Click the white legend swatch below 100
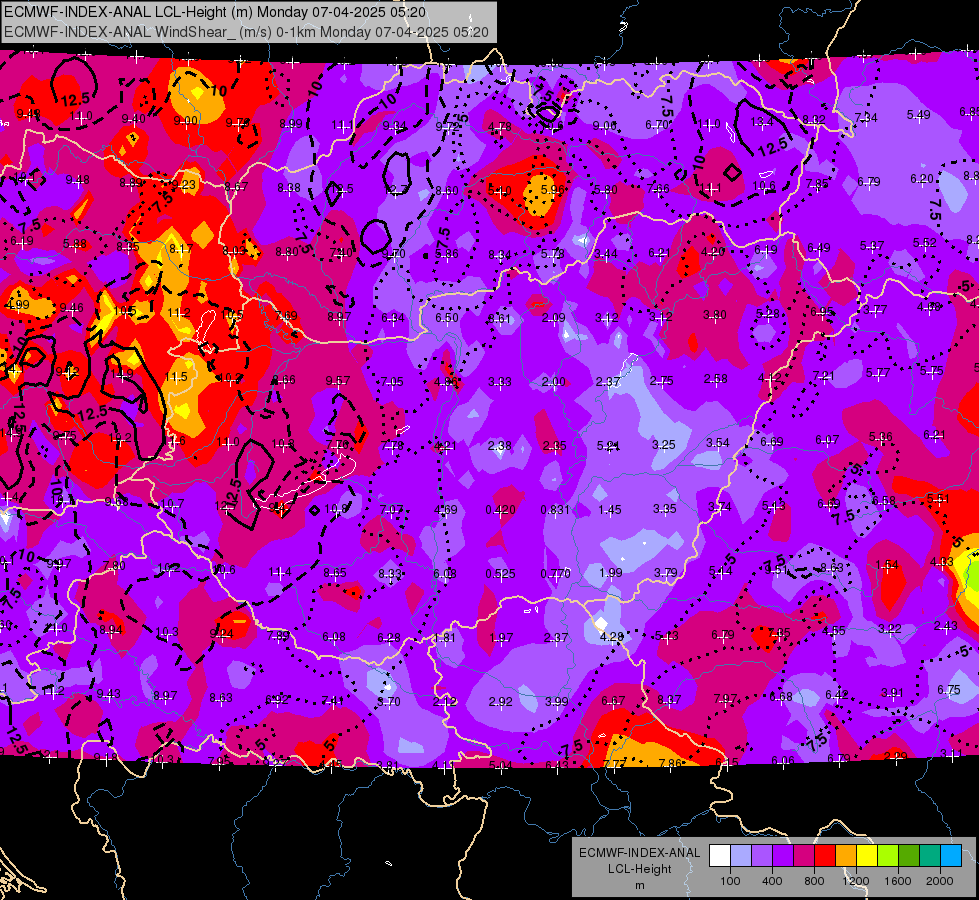Screen dimensions: 979x900 point(720,856)
